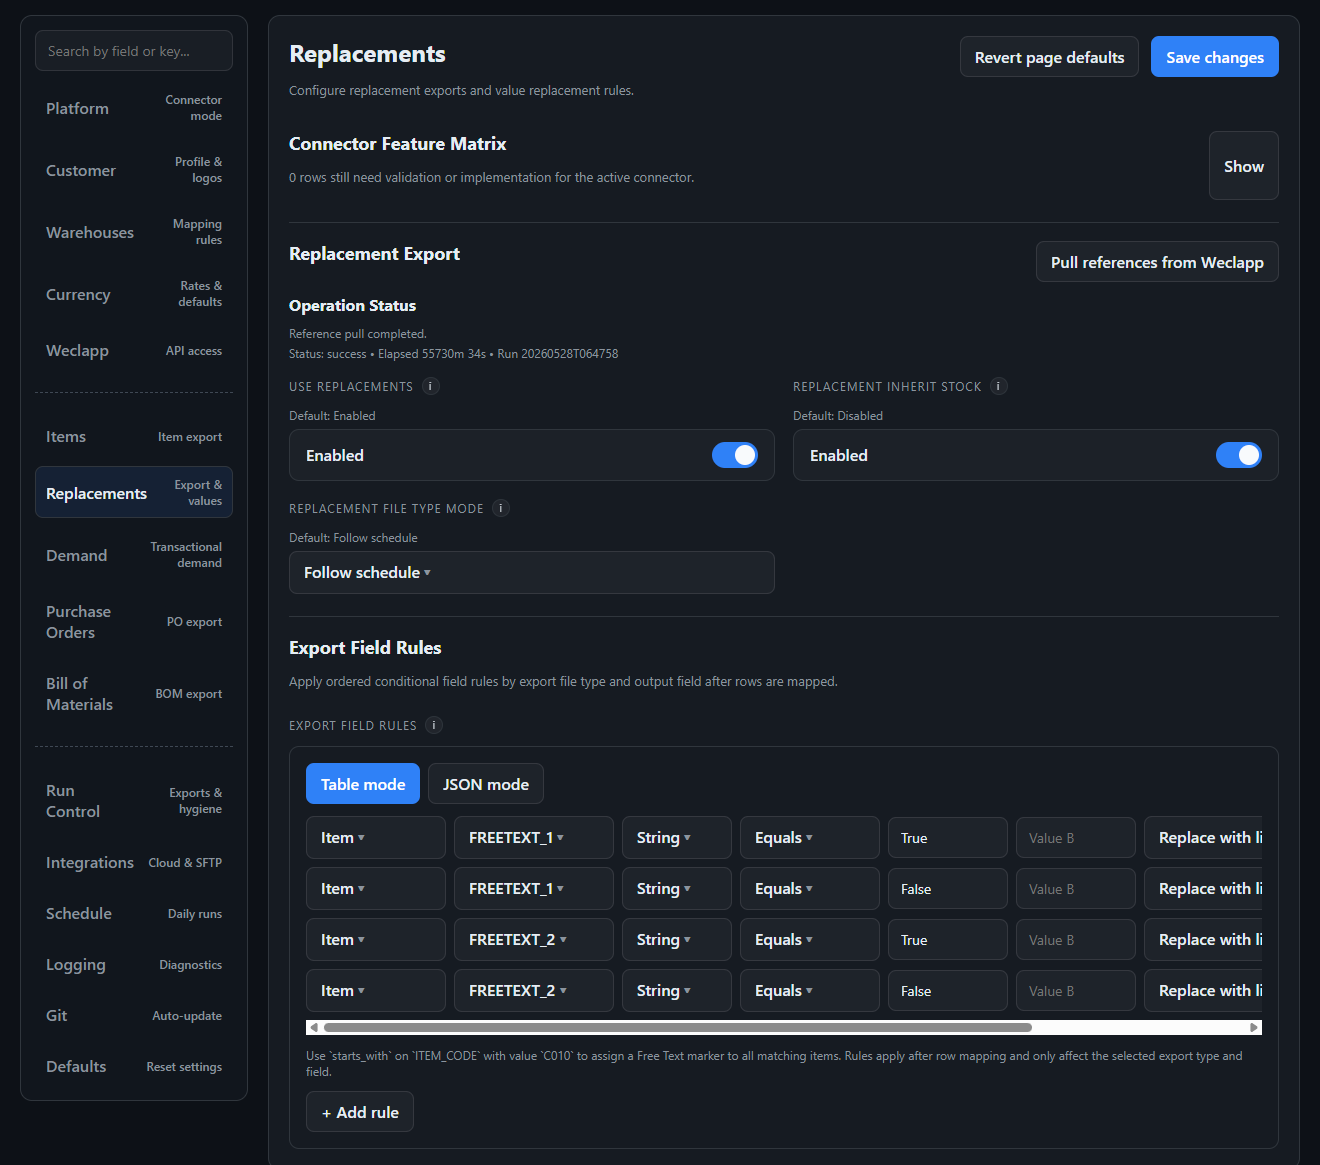Click the False value field in the fourth row
The image size is (1320, 1165).
point(948,991)
